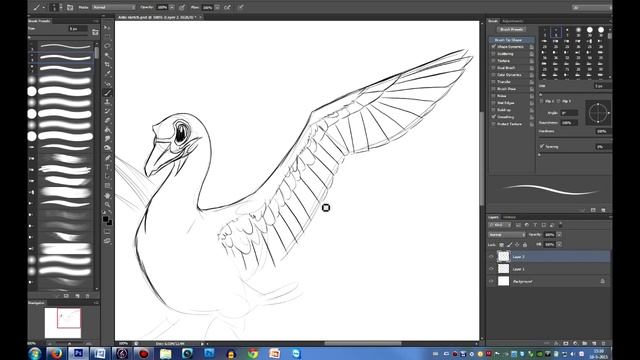640x360 pixels.
Task: Enable Dual Brush option
Action: (493, 68)
